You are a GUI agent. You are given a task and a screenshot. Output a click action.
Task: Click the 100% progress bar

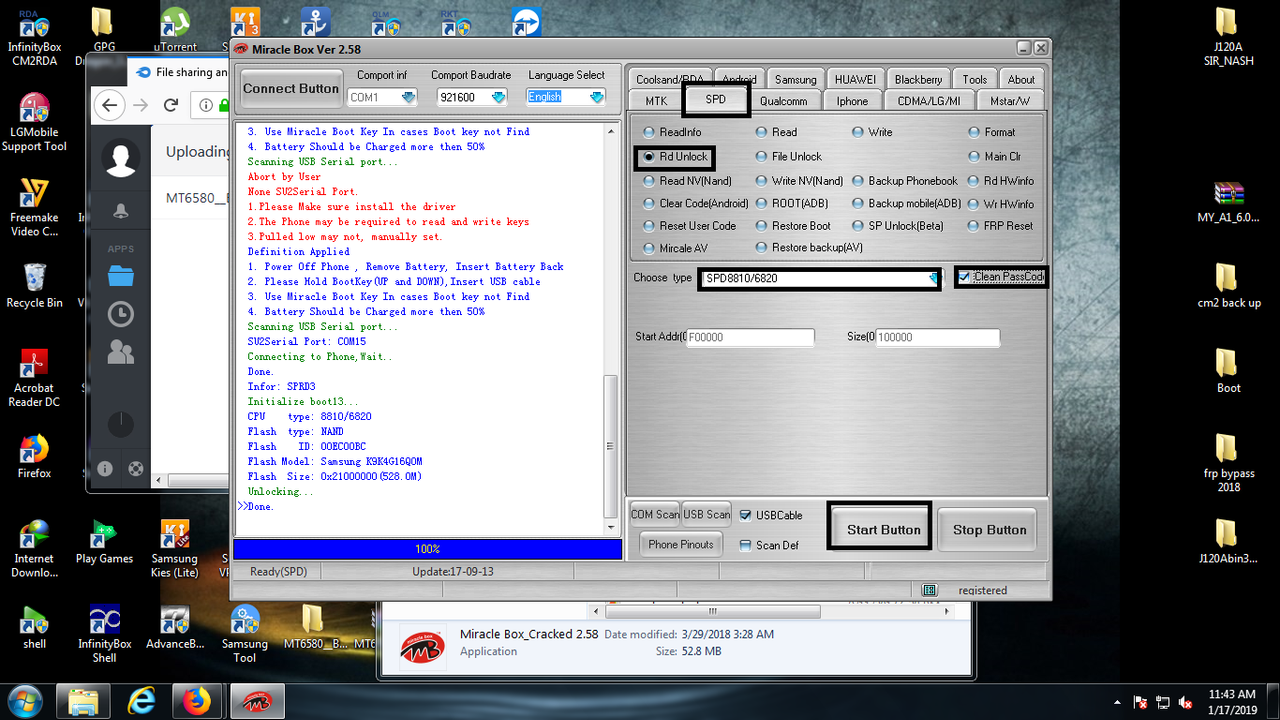427,549
